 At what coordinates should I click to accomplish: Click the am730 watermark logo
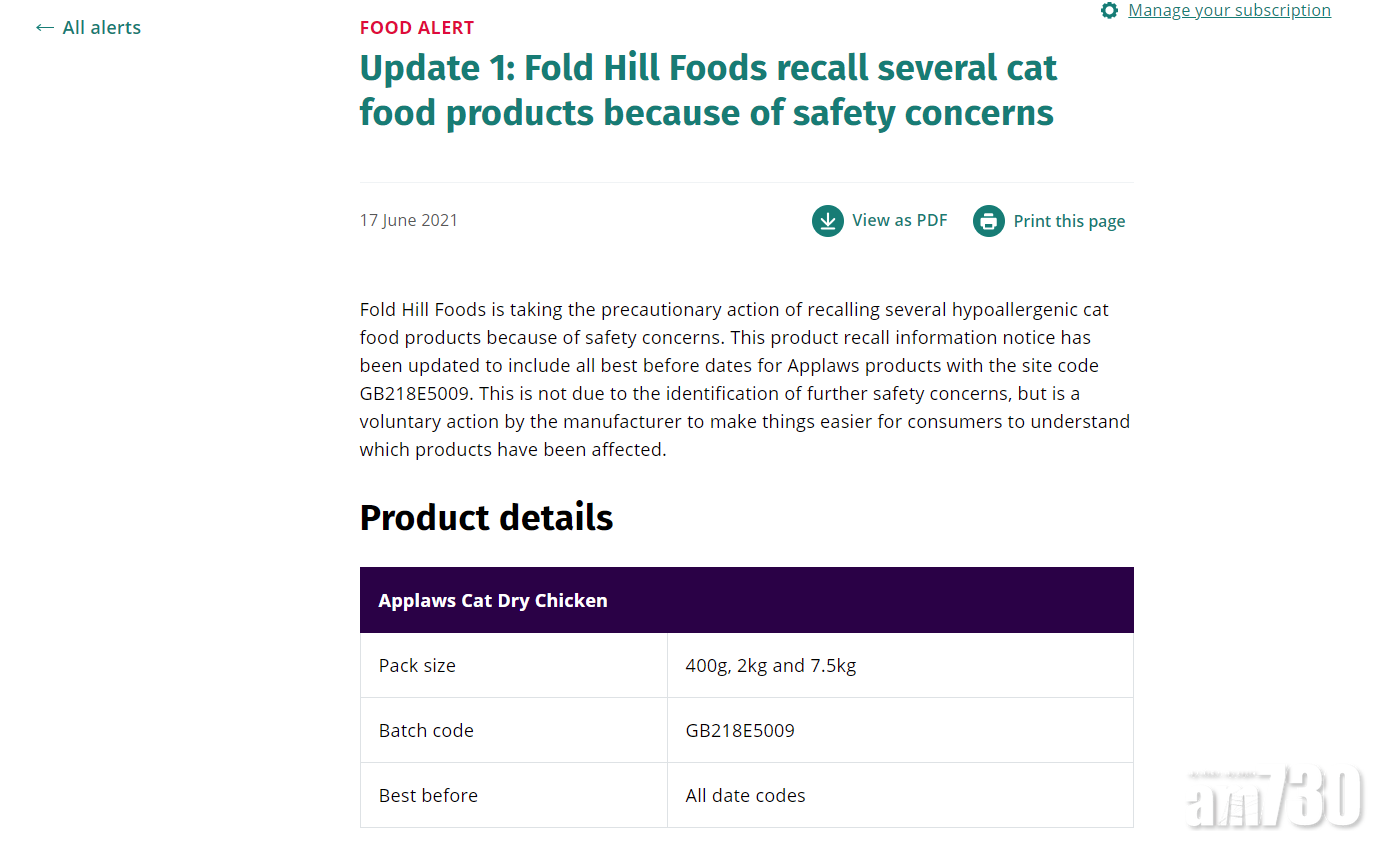click(x=1275, y=797)
